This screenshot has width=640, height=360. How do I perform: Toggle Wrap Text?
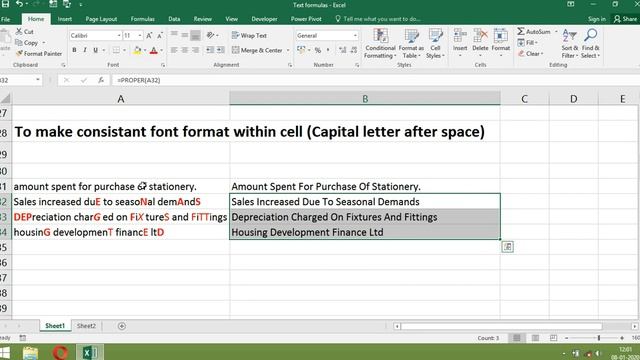click(x=249, y=36)
